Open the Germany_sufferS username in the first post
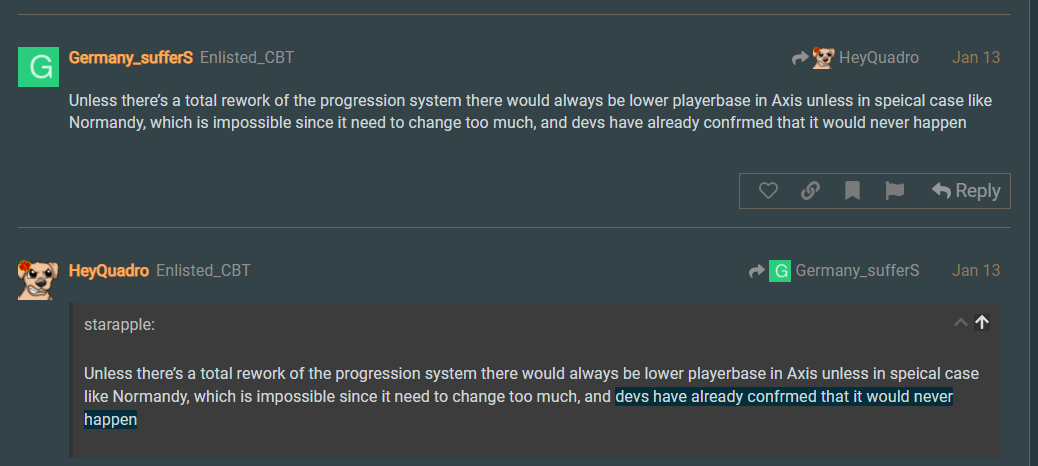Screen dimensions: 1038x466 coord(130,57)
